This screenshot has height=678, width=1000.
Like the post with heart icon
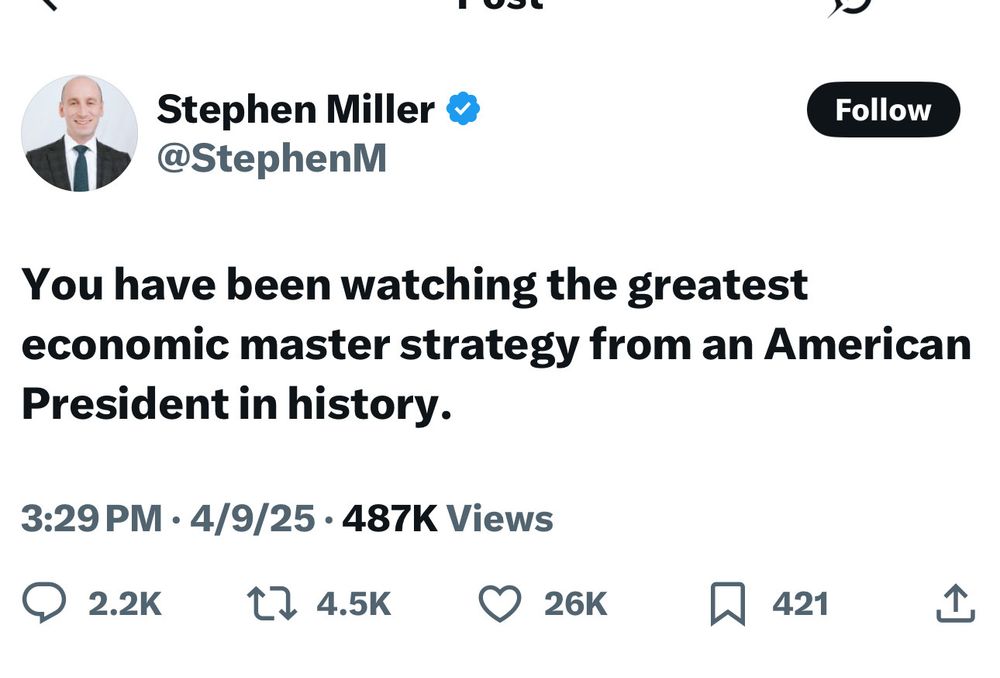point(500,603)
